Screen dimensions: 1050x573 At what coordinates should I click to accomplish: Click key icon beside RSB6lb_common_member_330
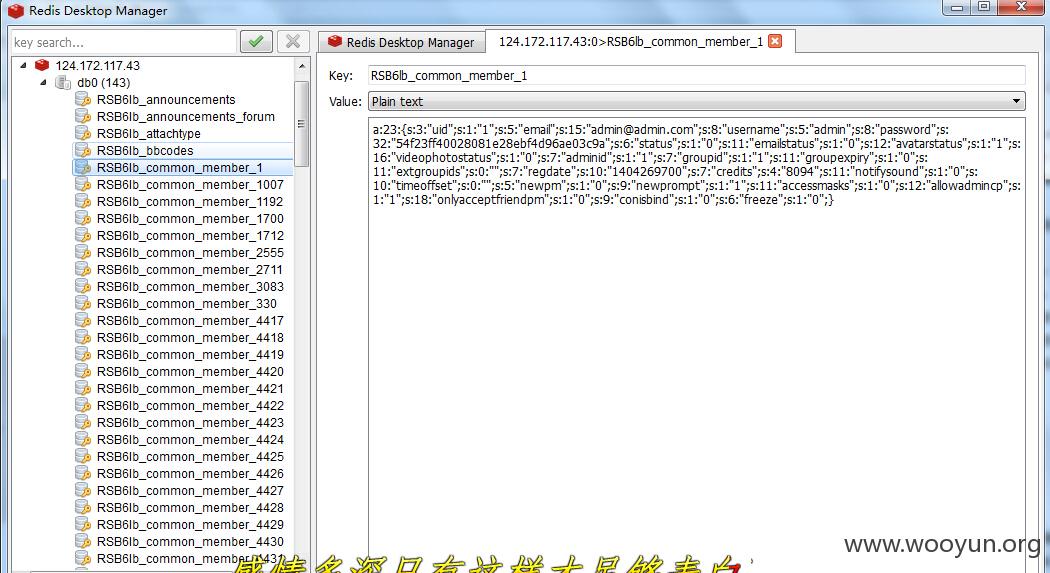(x=83, y=304)
